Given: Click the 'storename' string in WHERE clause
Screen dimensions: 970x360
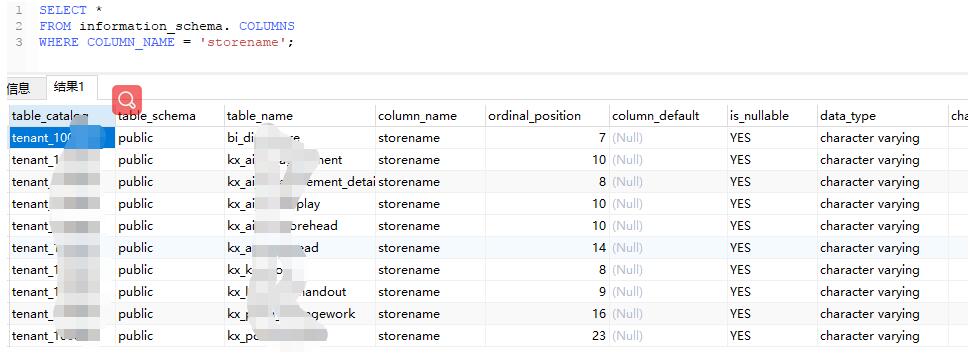Looking at the screenshot, I should (246, 42).
